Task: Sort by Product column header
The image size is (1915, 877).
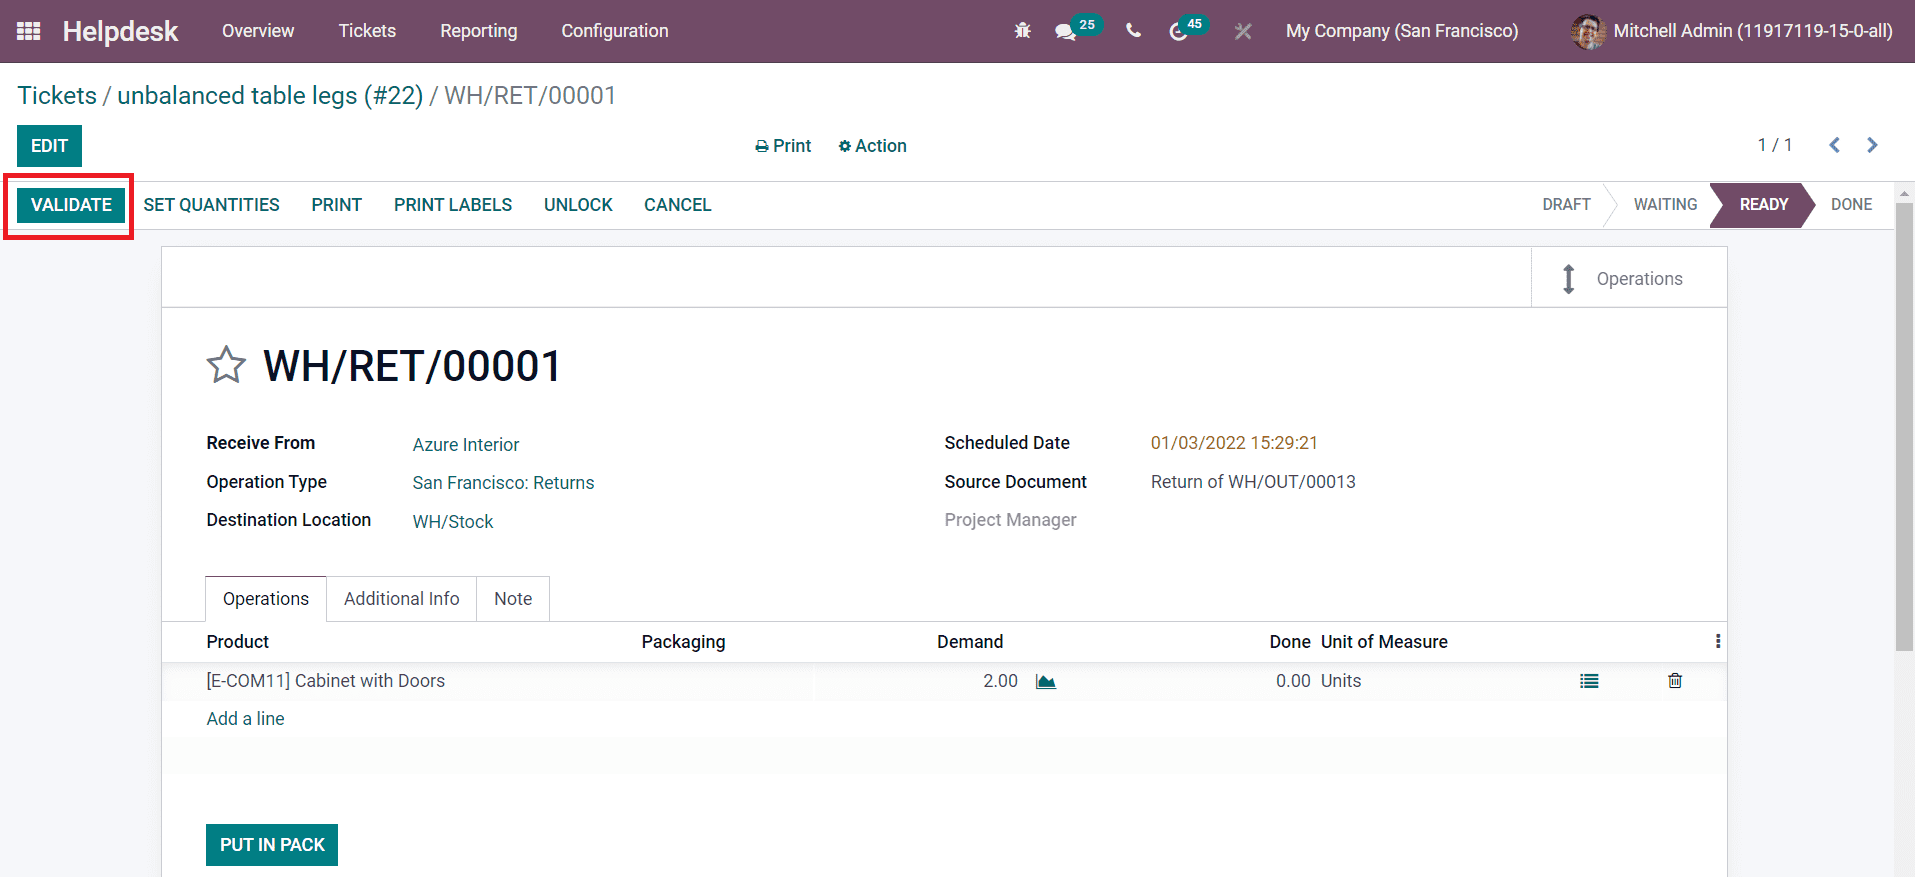Action: [x=238, y=642]
